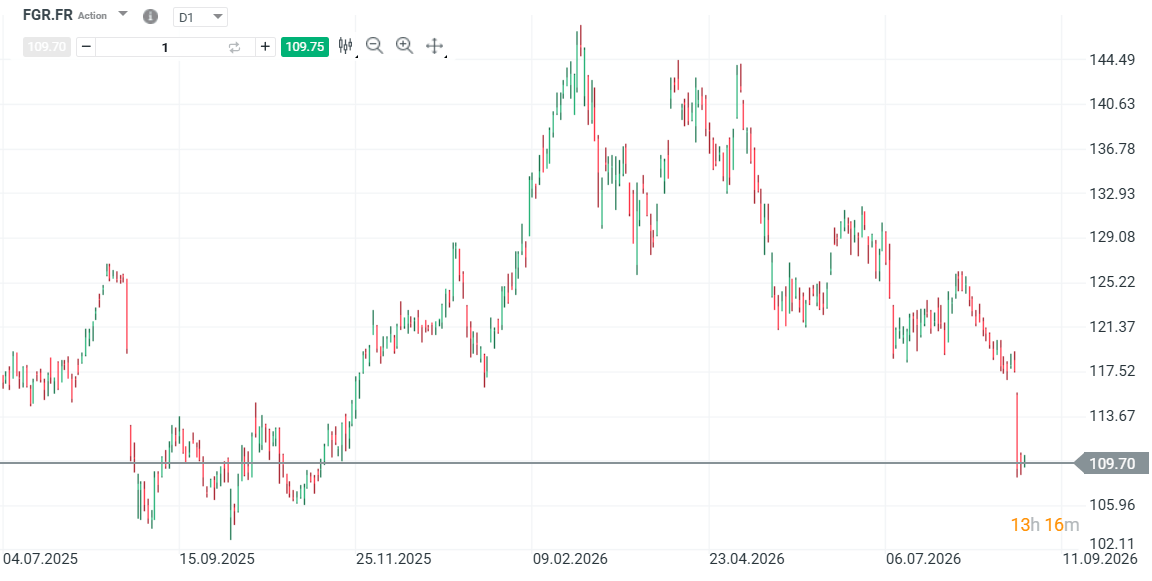Viewport: 1152px width, 581px height.
Task: Click the 144.49 price axis value
Action: pos(1112,59)
